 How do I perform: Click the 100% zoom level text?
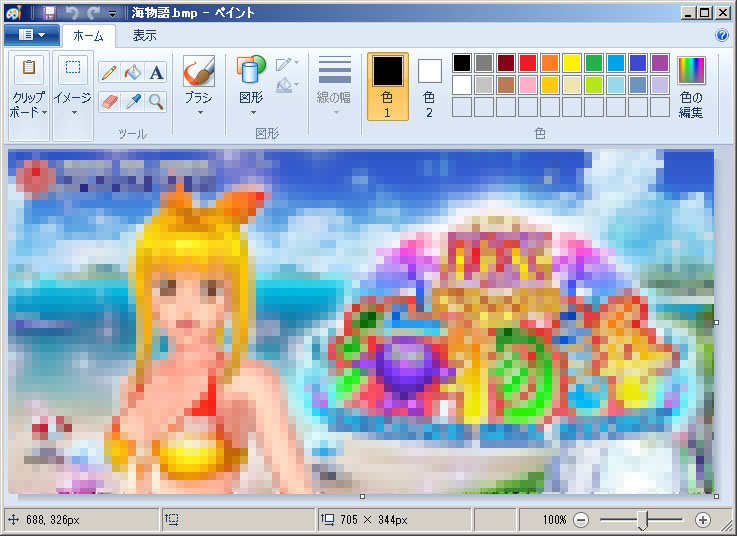click(555, 520)
